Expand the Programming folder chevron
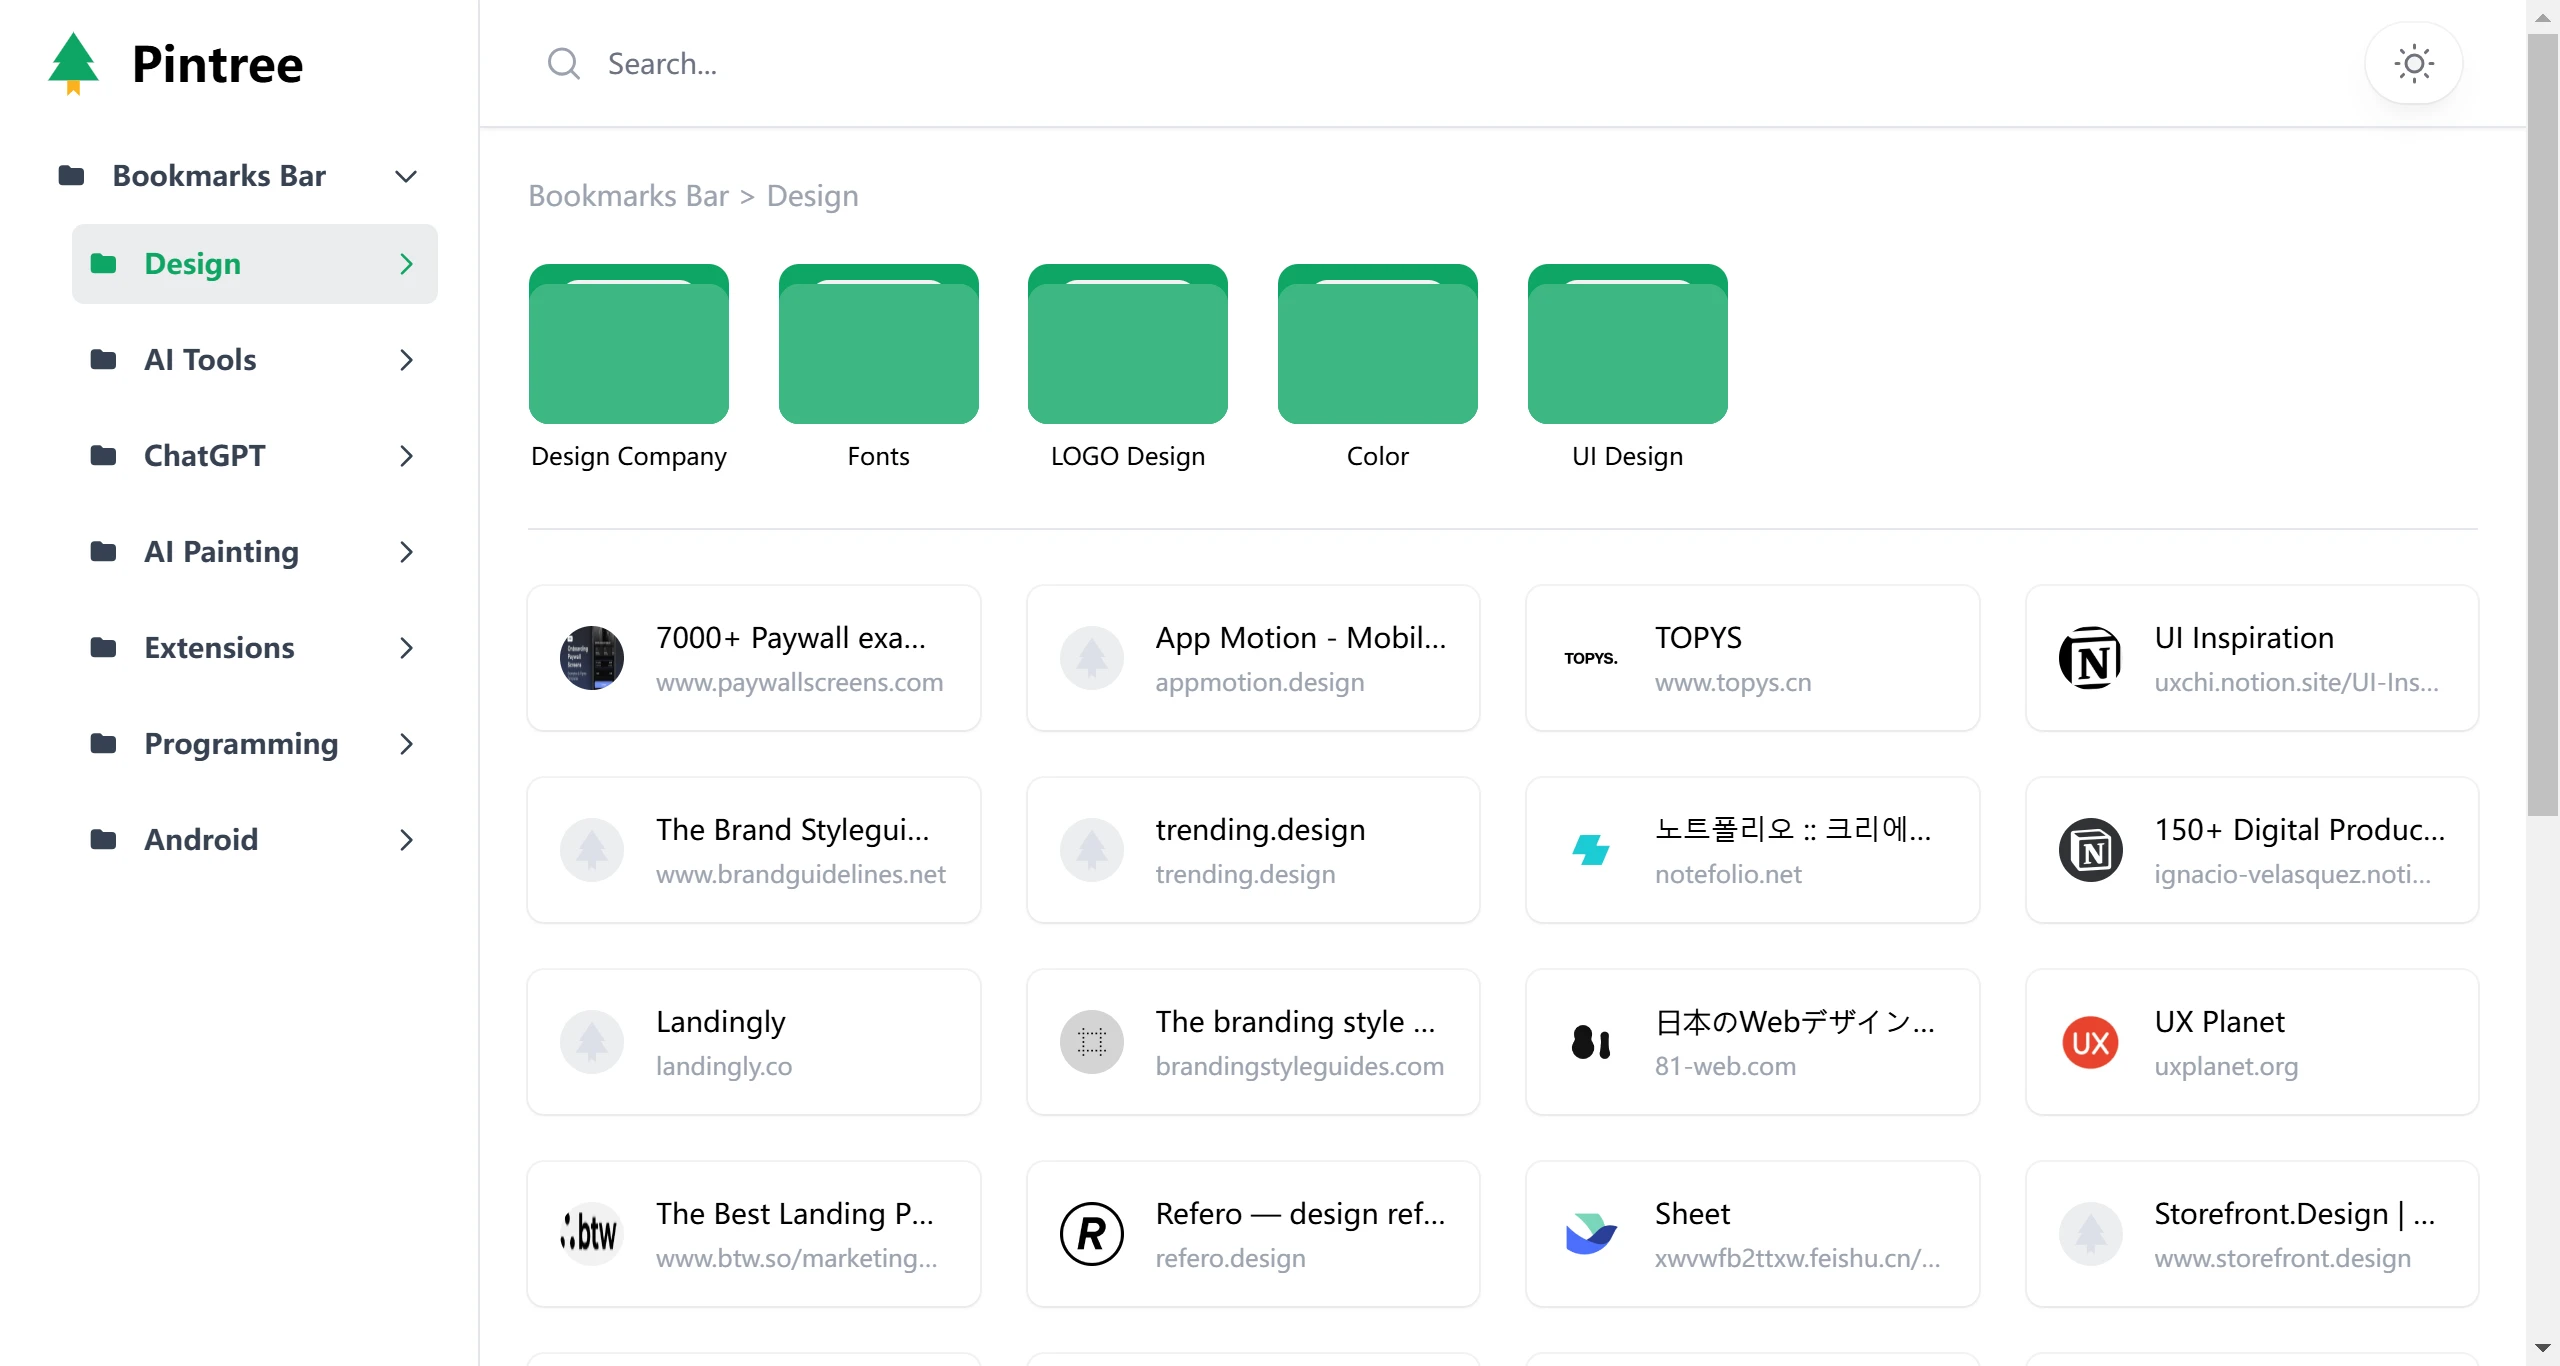The image size is (2560, 1366). click(405, 744)
